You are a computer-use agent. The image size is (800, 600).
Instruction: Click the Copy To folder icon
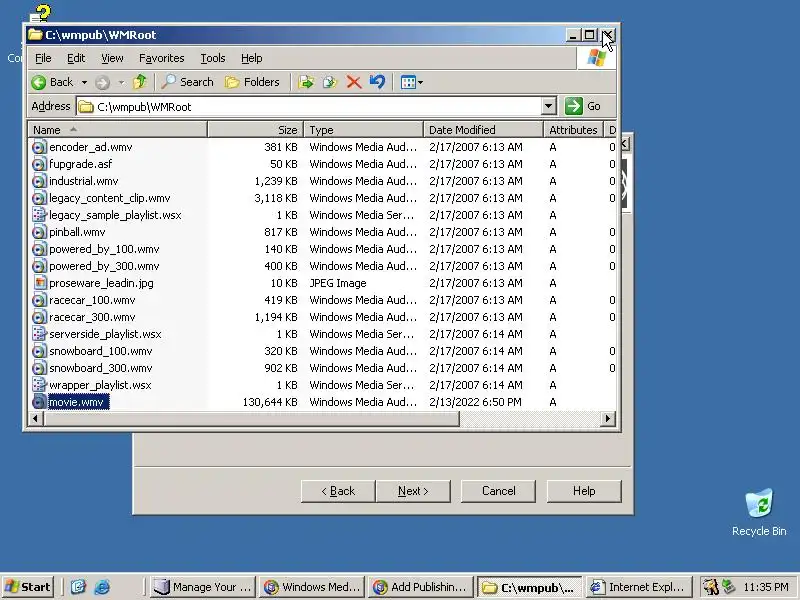(330, 82)
